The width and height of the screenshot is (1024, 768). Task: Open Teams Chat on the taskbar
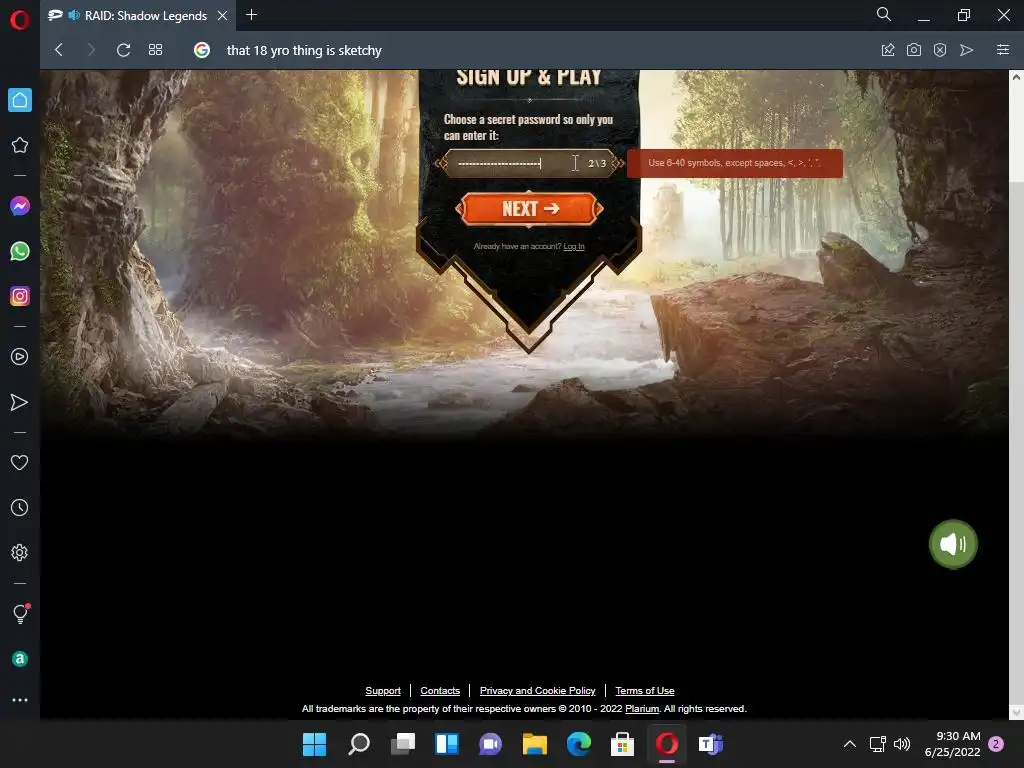490,744
